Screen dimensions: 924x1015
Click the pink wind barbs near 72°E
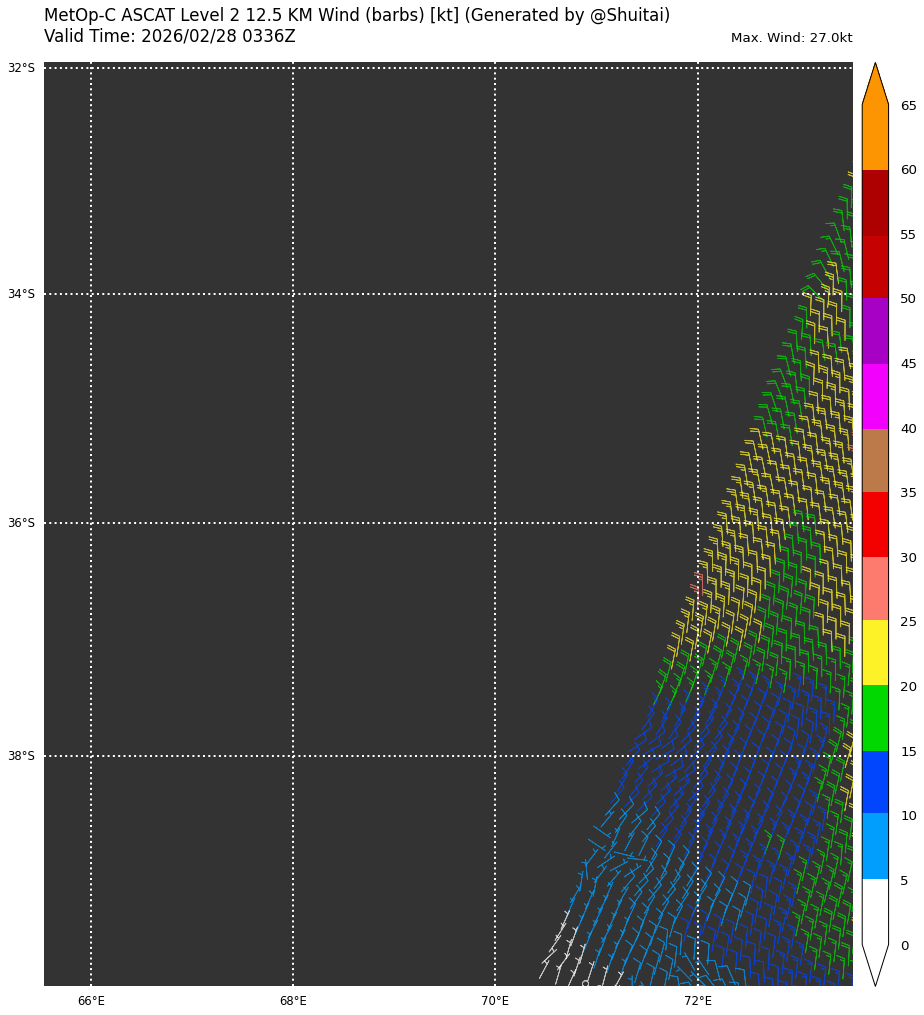697,582
